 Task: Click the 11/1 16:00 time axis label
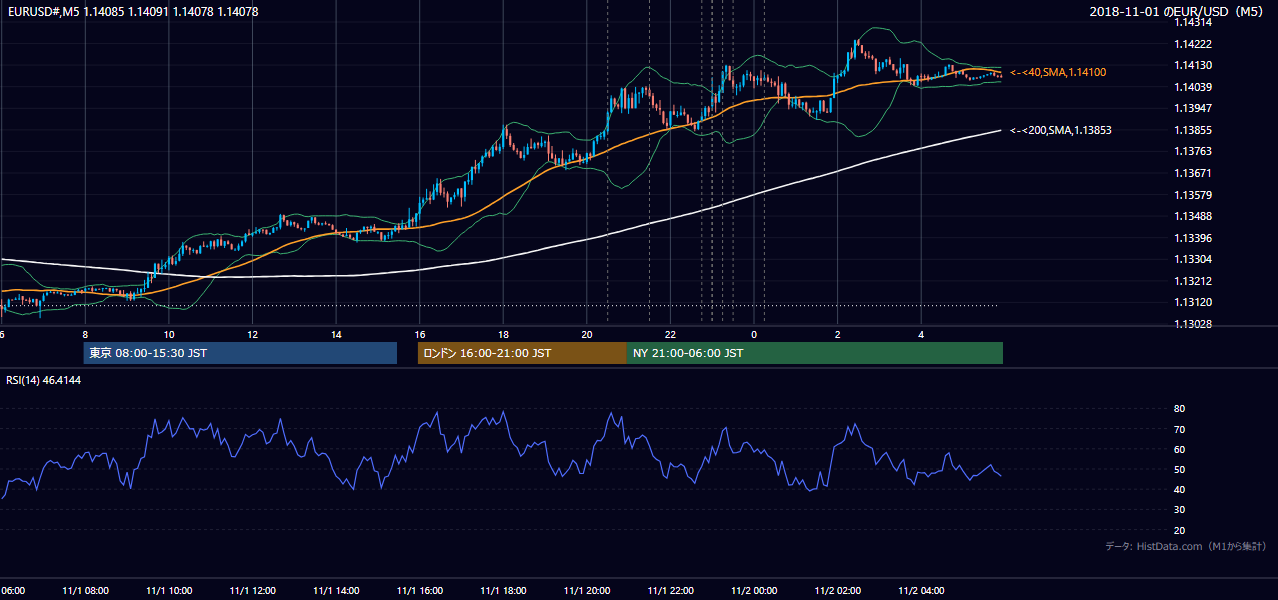[x=420, y=590]
